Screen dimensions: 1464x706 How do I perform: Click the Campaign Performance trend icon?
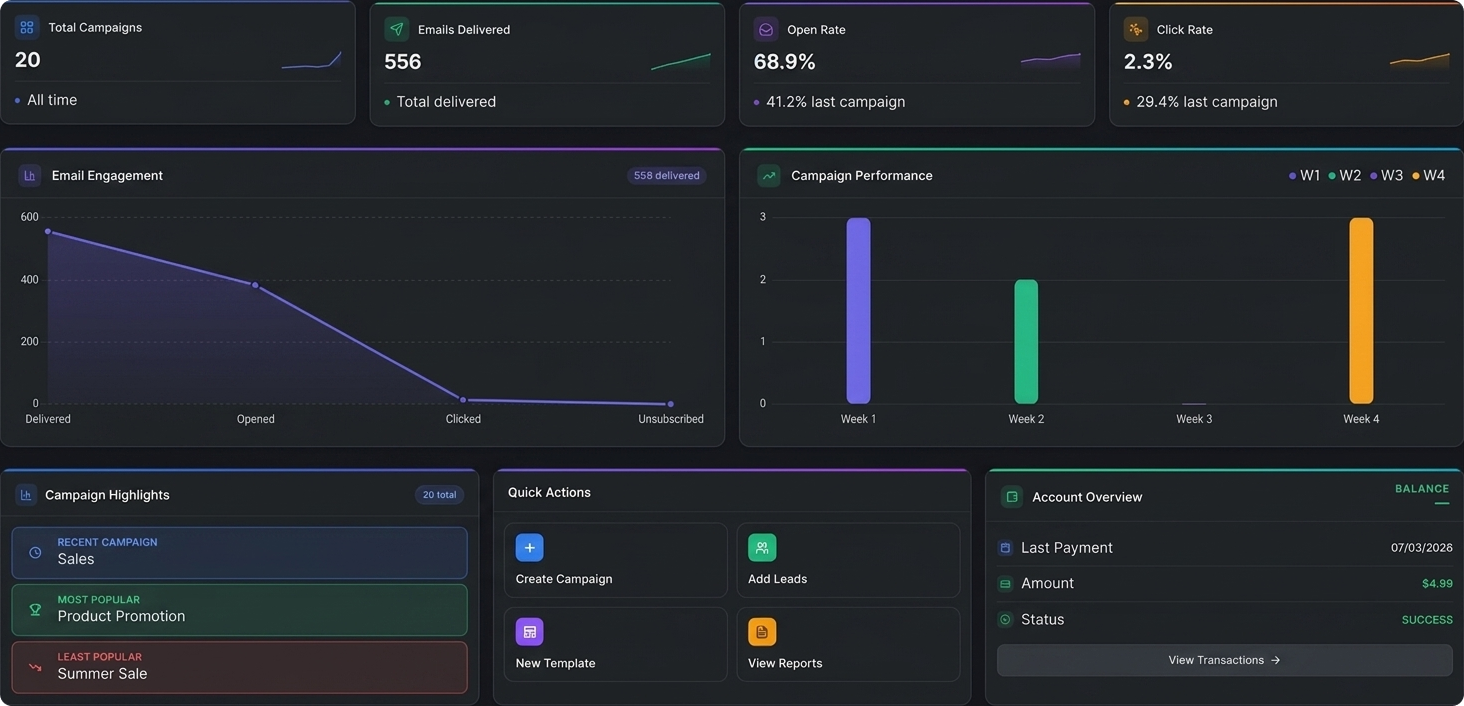[769, 175]
